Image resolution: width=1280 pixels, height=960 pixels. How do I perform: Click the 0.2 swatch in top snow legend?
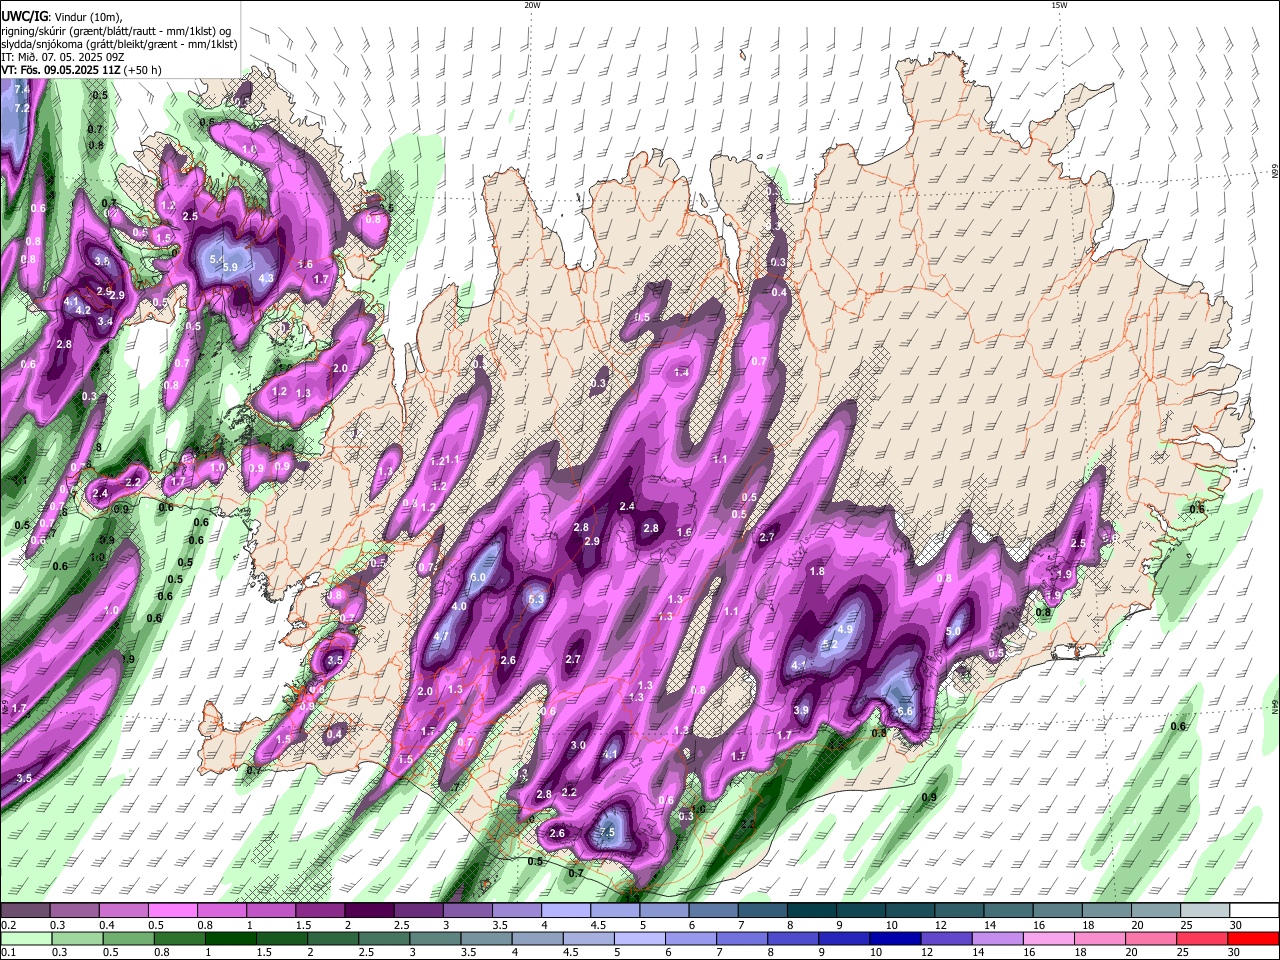coord(25,911)
